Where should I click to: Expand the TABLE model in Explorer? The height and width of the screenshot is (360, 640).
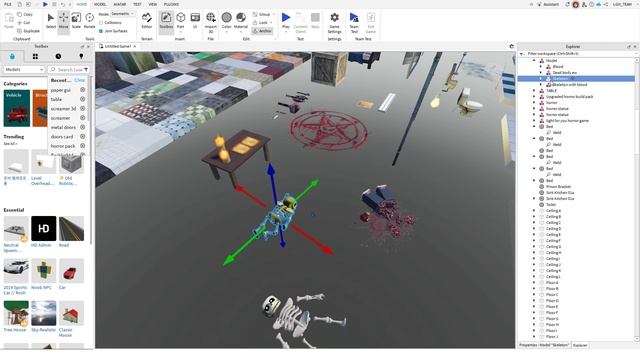click(534, 91)
